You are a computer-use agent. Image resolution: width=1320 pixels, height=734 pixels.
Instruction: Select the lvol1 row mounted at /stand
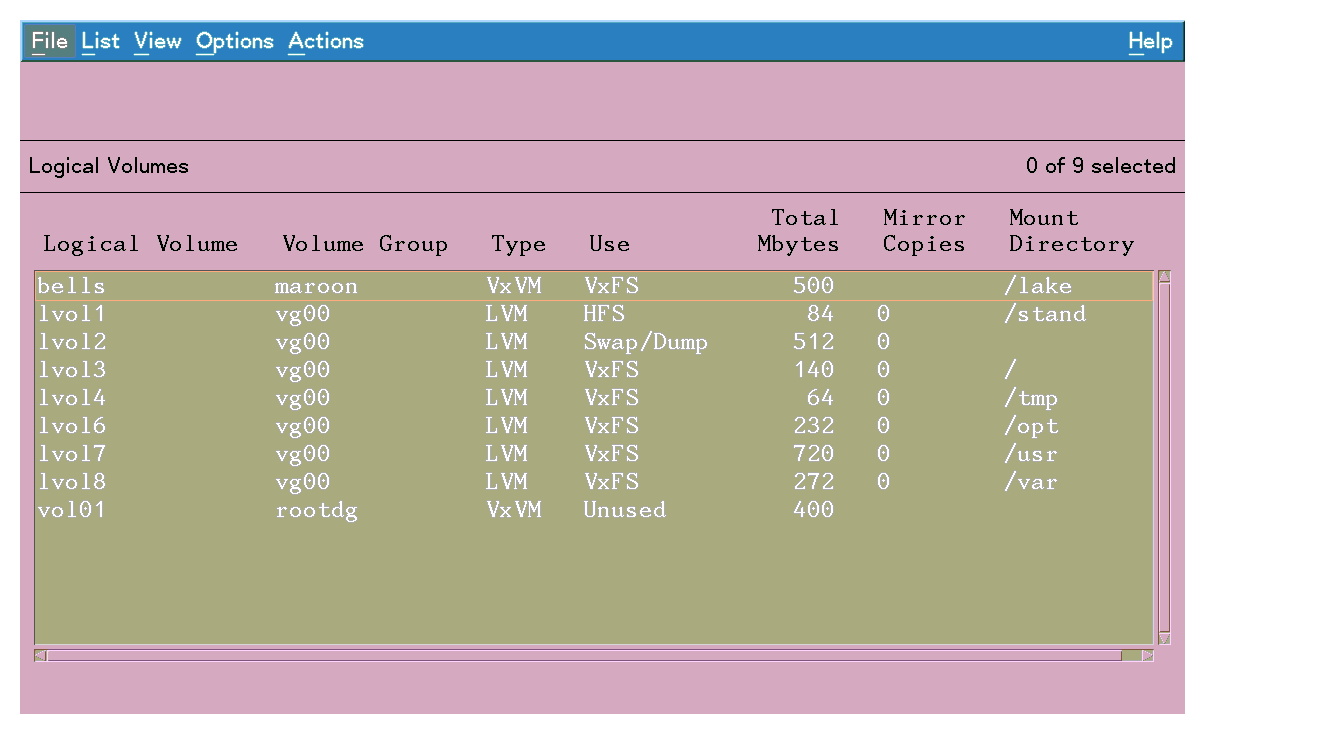(x=72, y=314)
